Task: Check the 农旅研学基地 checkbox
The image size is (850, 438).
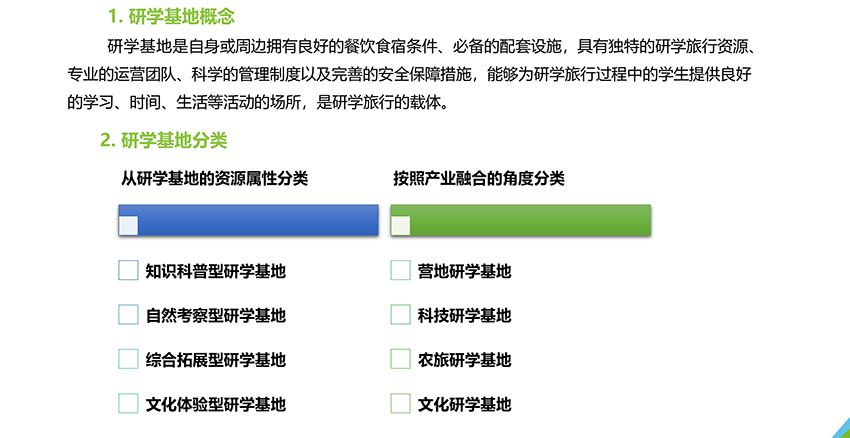Action: [401, 359]
